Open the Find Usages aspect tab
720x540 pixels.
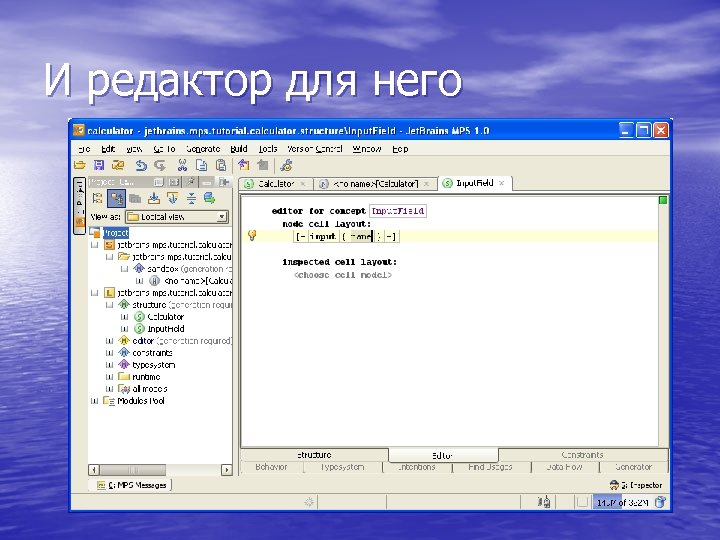pyautogui.click(x=490, y=467)
